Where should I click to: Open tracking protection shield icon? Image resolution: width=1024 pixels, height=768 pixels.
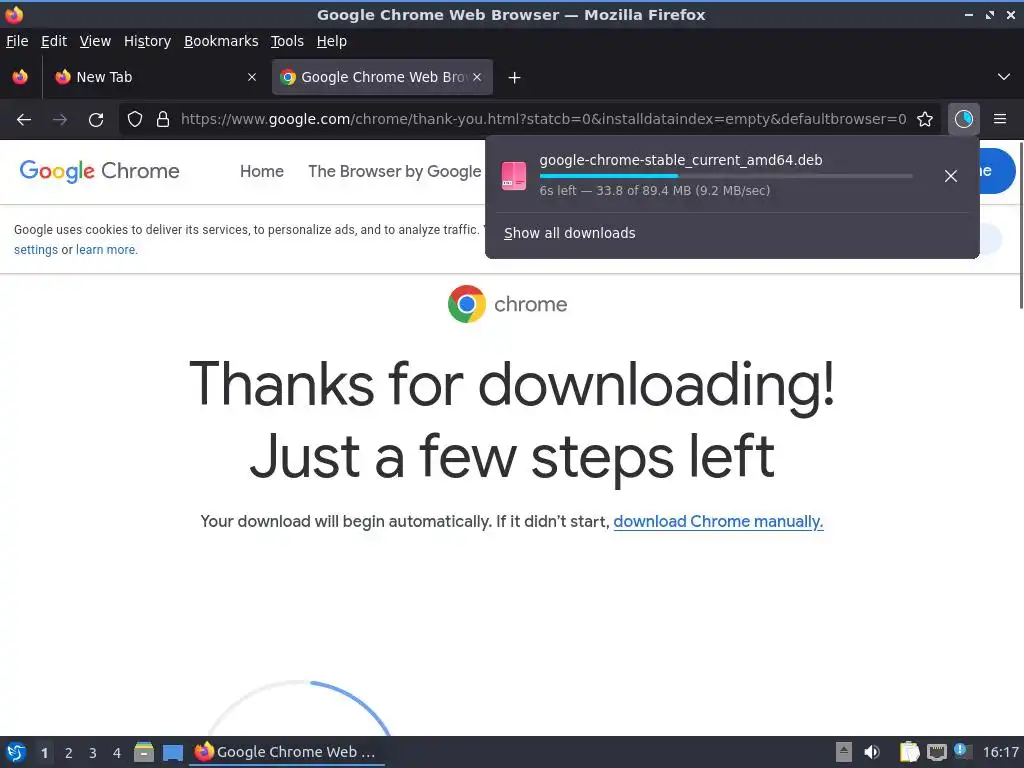[135, 119]
